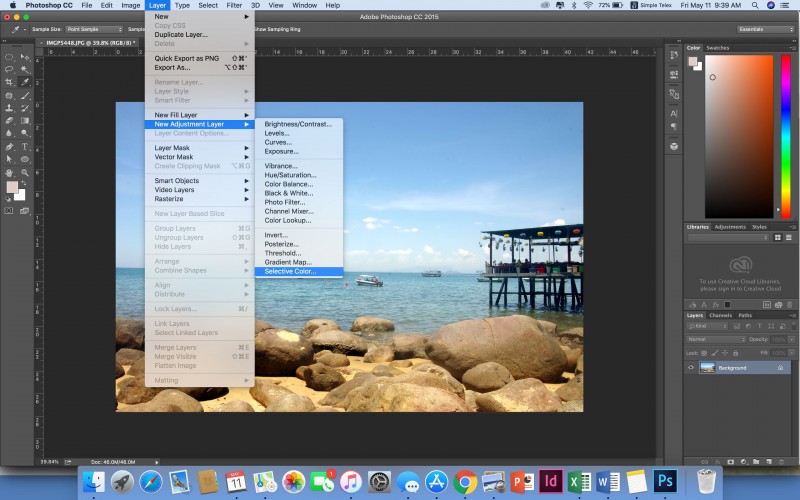The height and width of the screenshot is (500, 800).
Task: Pick the Type tool
Action: (25, 146)
